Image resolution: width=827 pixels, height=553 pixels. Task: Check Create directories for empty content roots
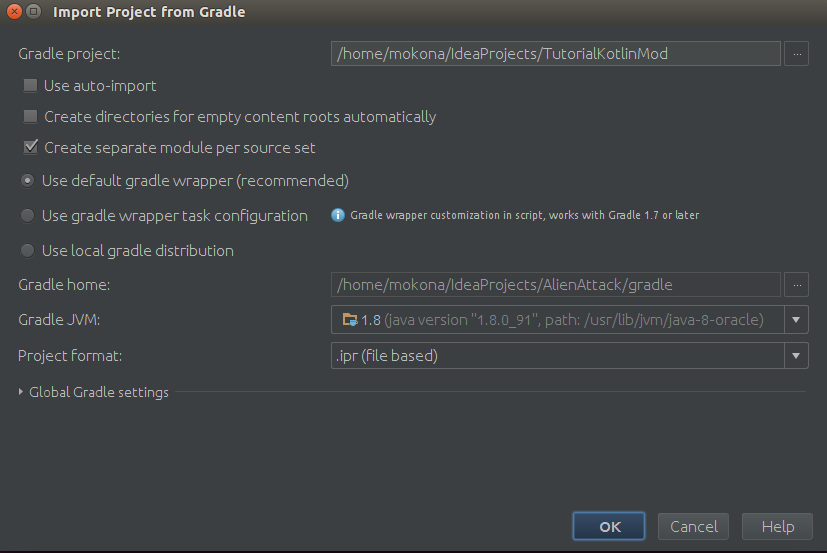point(31,117)
